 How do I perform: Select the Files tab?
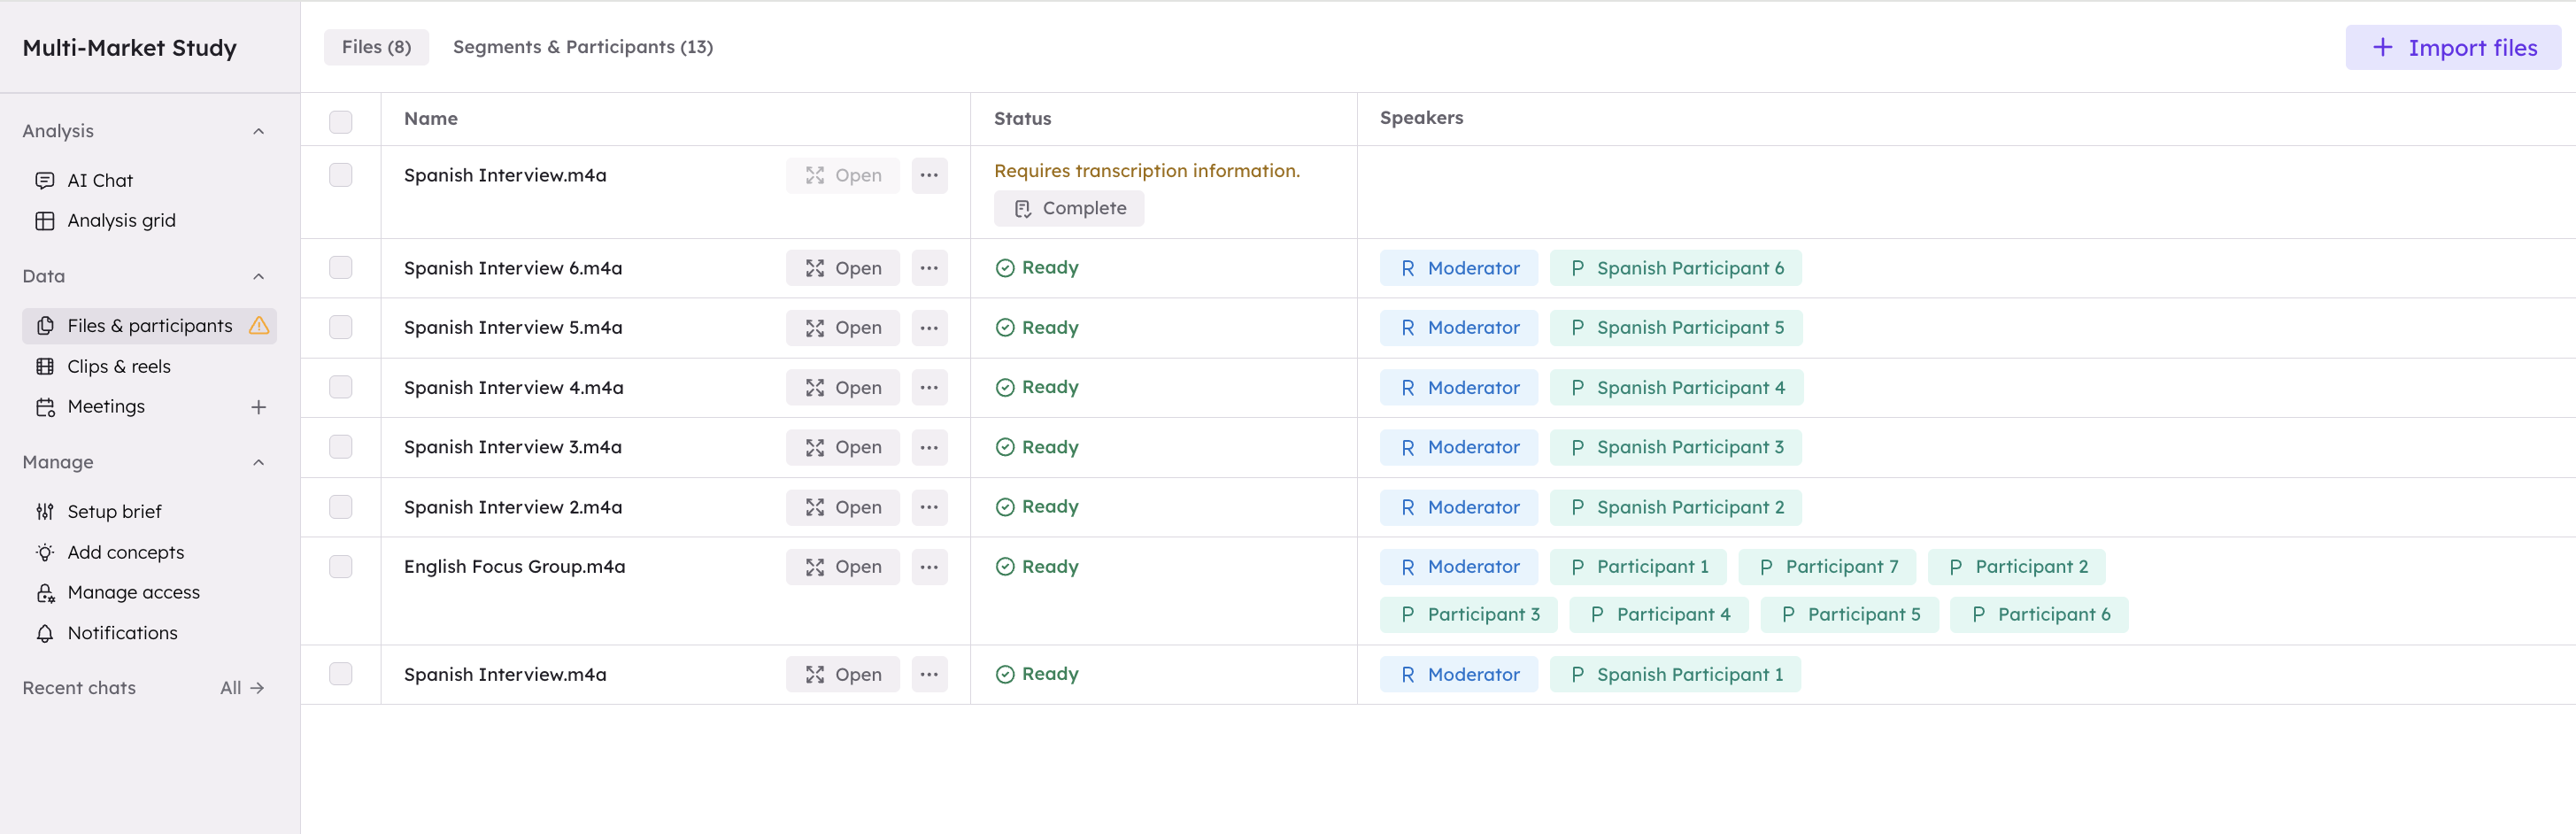pyautogui.click(x=376, y=47)
